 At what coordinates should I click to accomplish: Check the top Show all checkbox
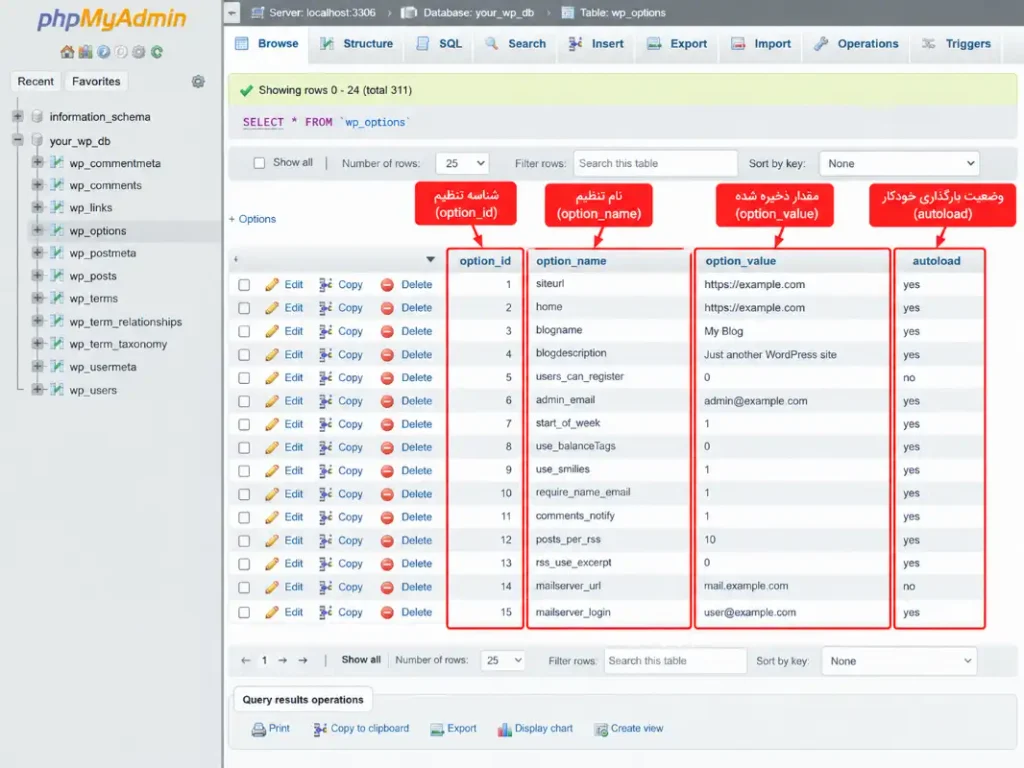(x=259, y=163)
